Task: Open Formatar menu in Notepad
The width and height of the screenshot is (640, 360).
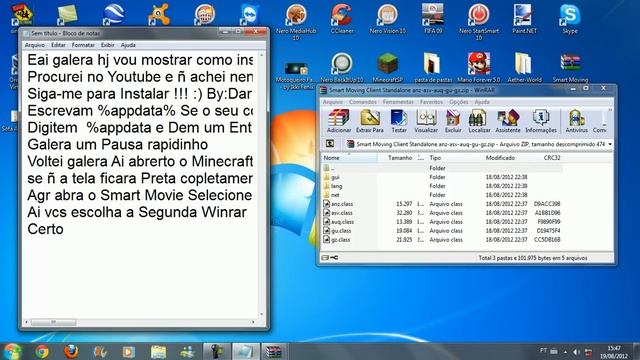Action: (x=83, y=45)
